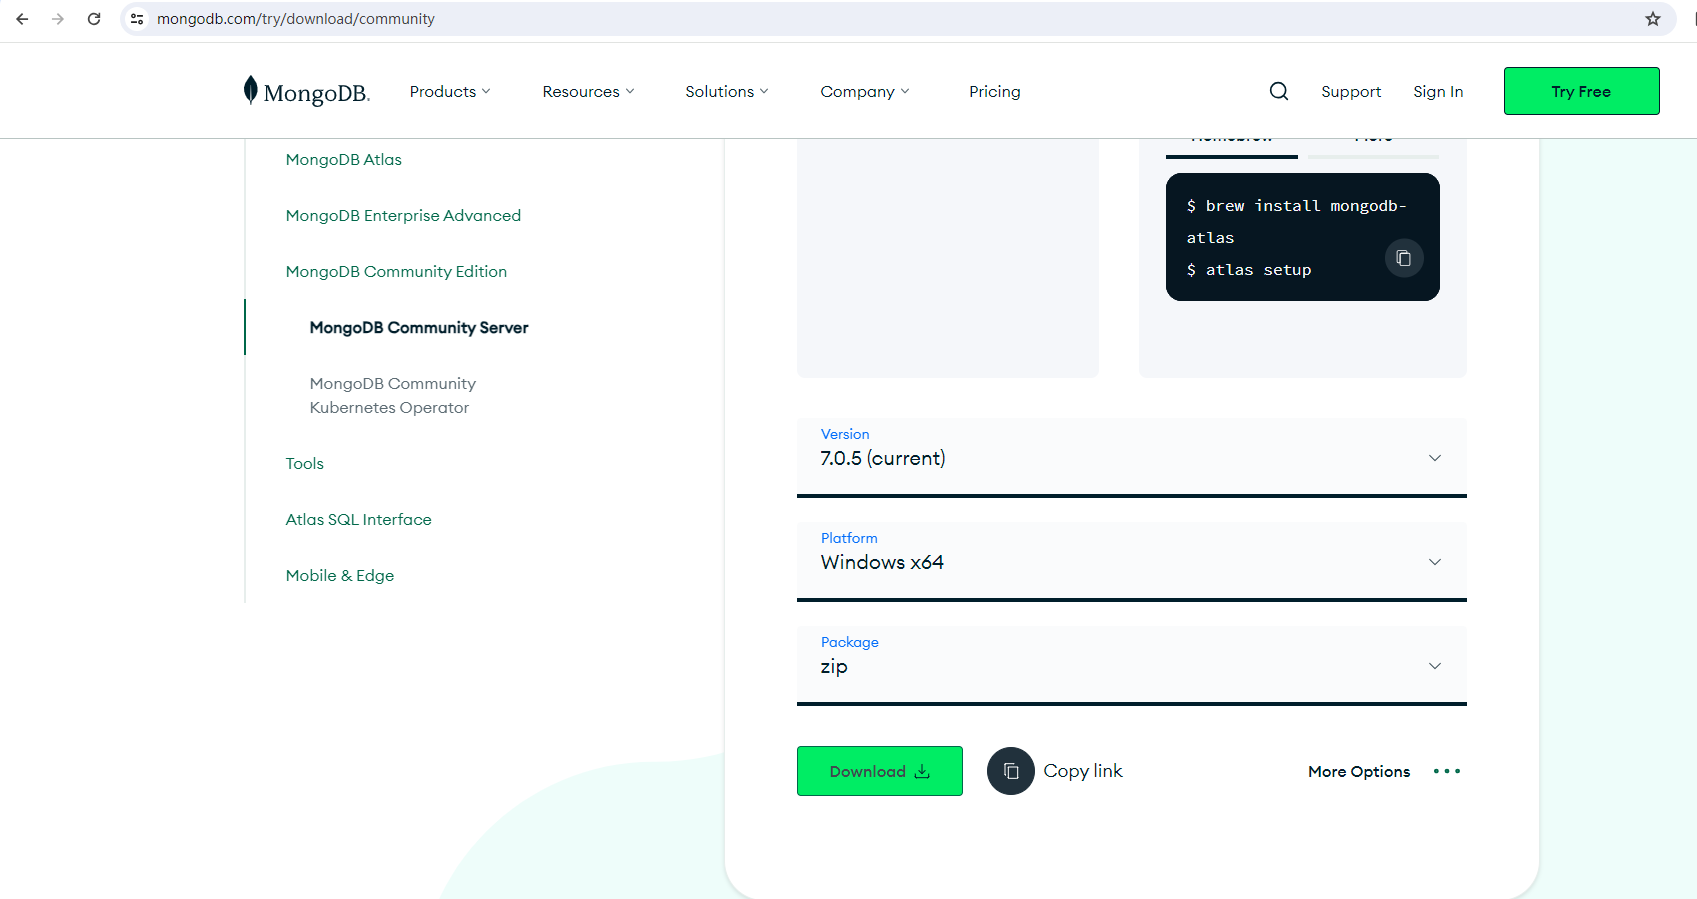Copy the brew install command
The height and width of the screenshot is (899, 1697).
tap(1404, 258)
